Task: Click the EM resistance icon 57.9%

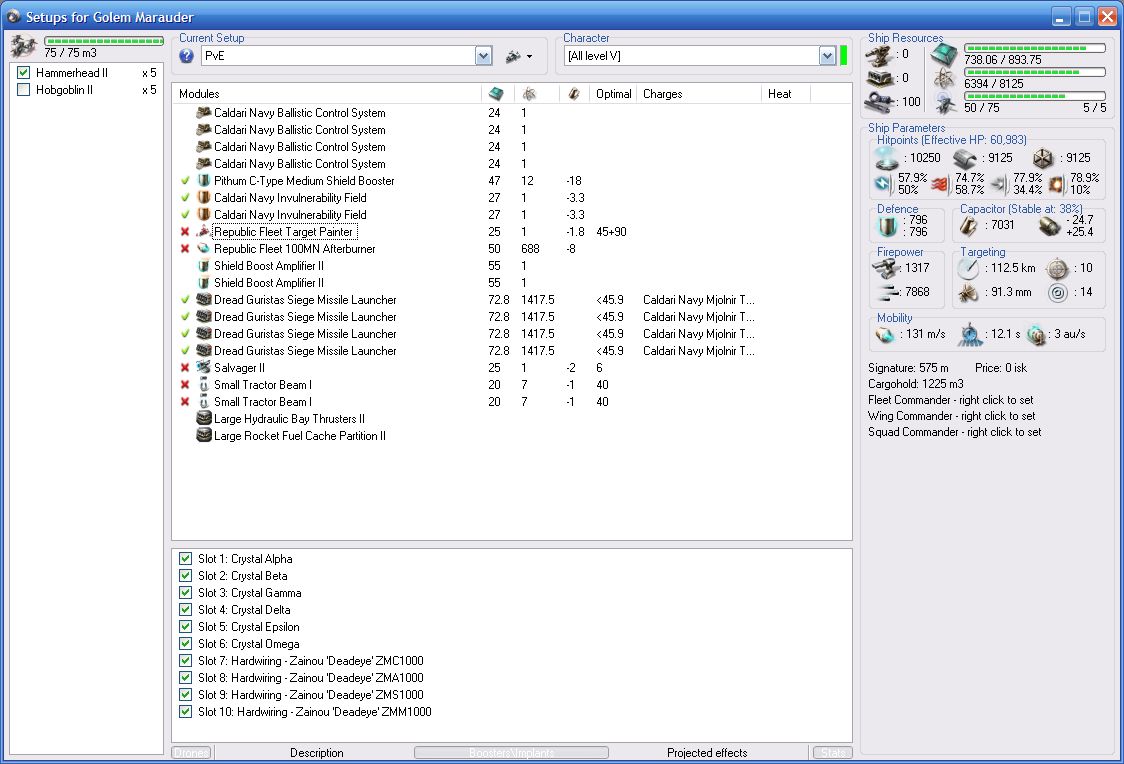Action: 883,184
